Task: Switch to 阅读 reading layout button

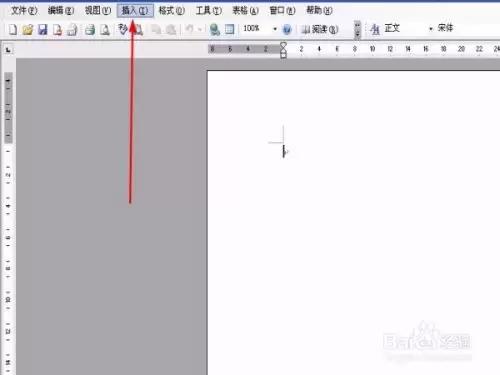Action: coord(320,30)
